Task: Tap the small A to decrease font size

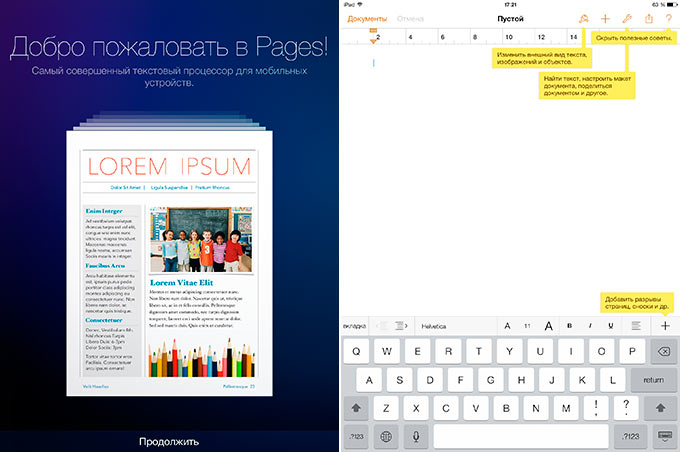Action: pos(507,326)
